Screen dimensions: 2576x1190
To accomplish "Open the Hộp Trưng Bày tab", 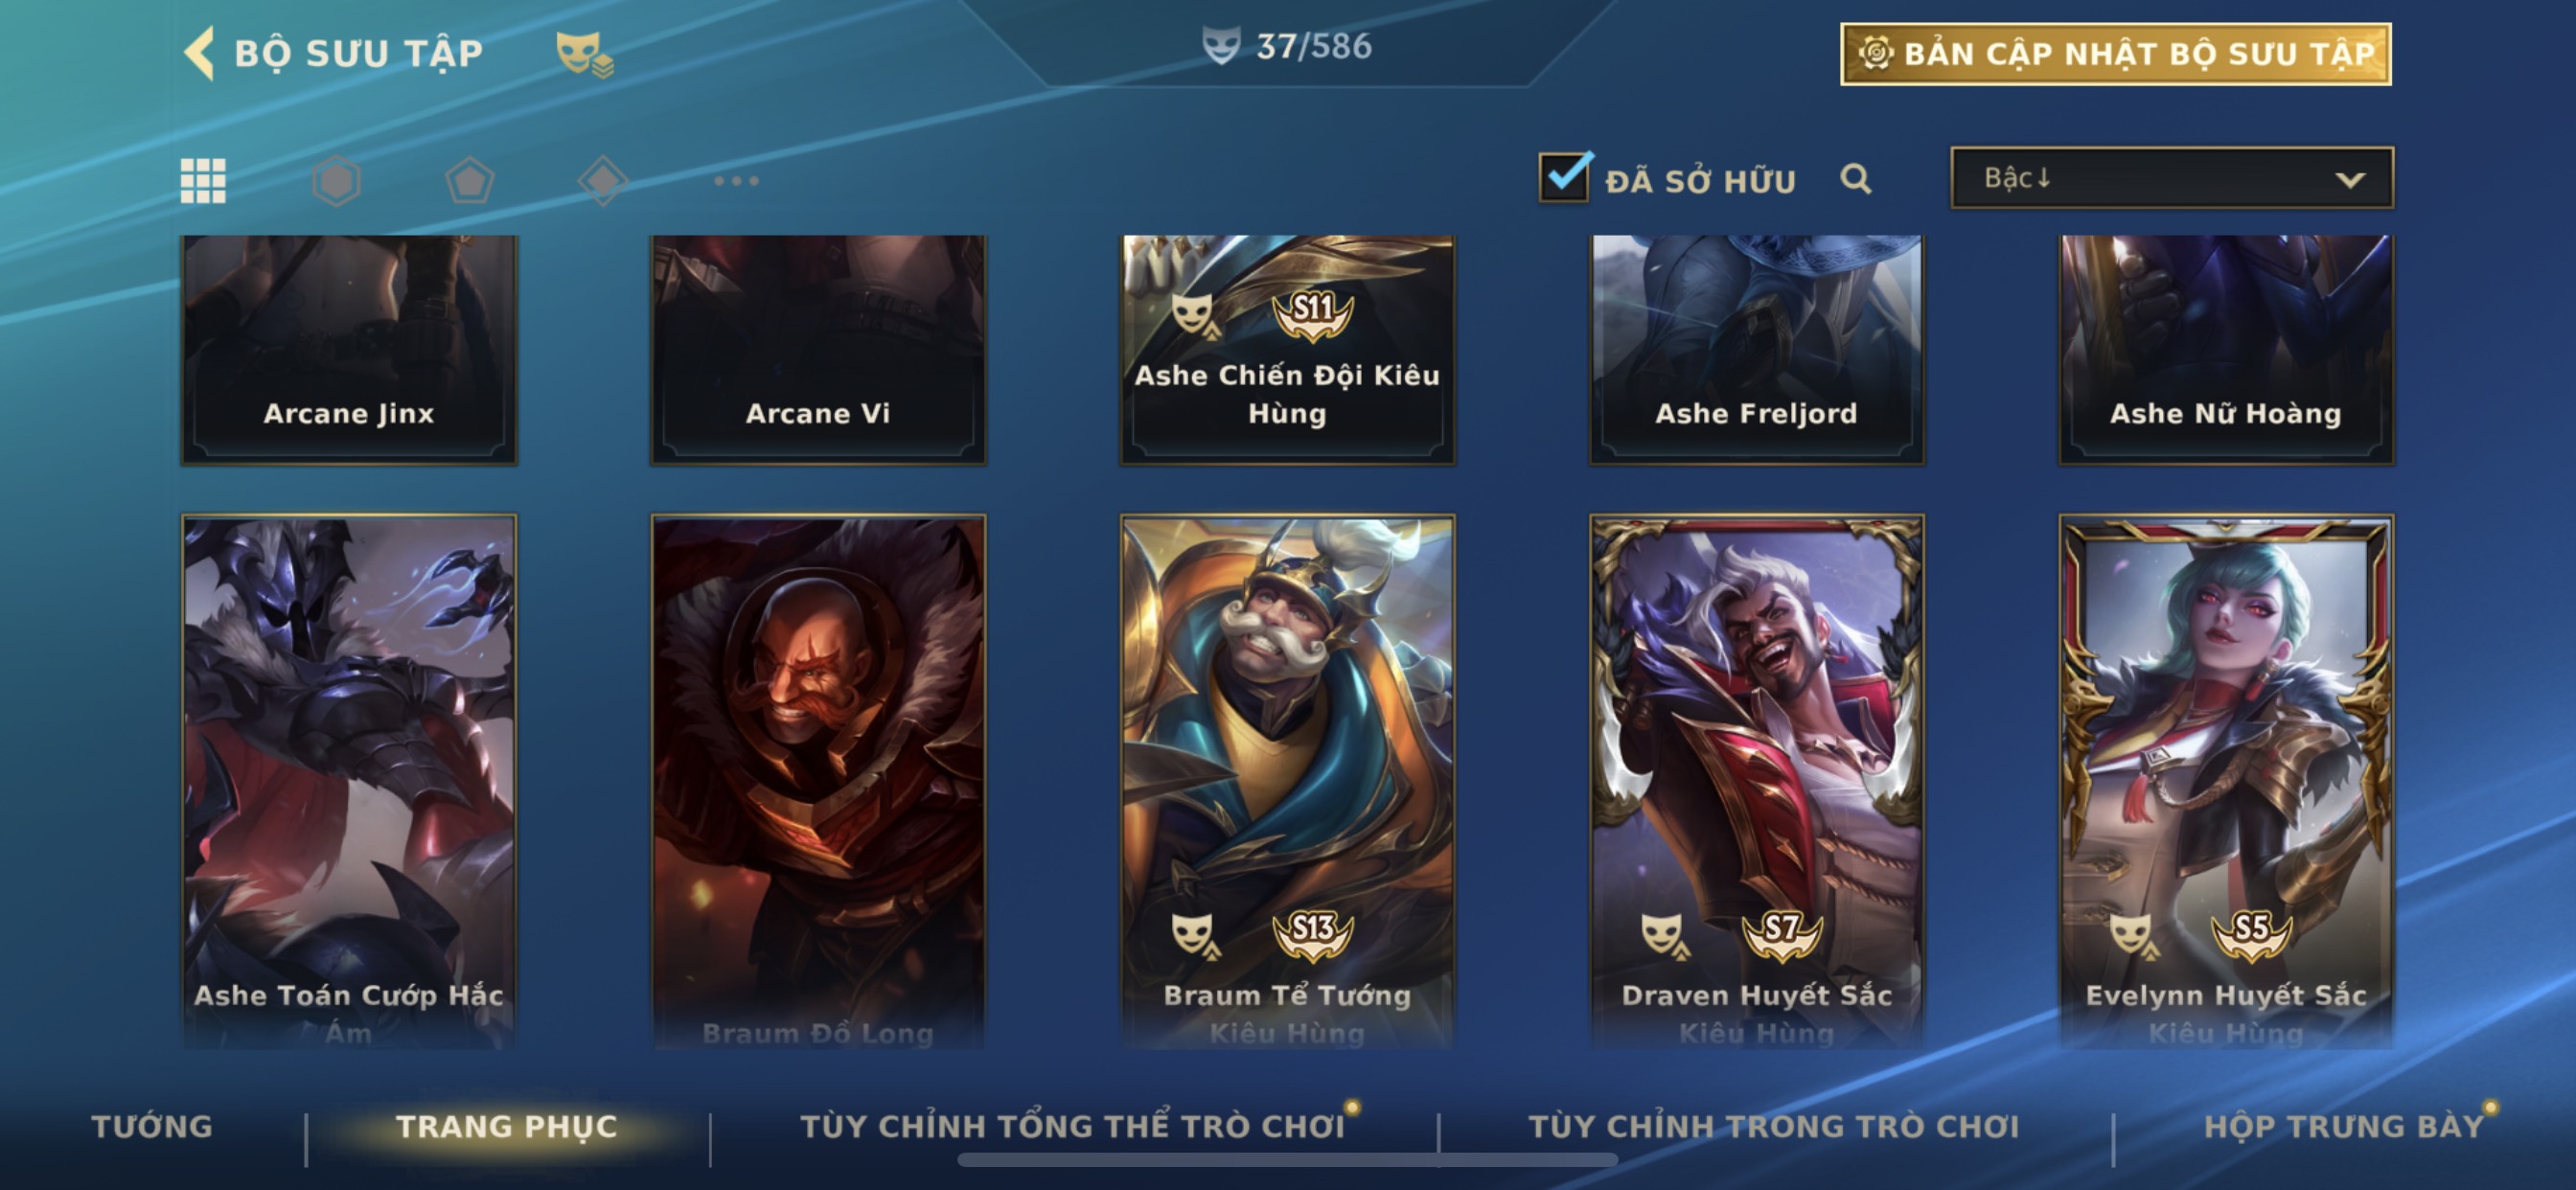I will (2343, 1126).
